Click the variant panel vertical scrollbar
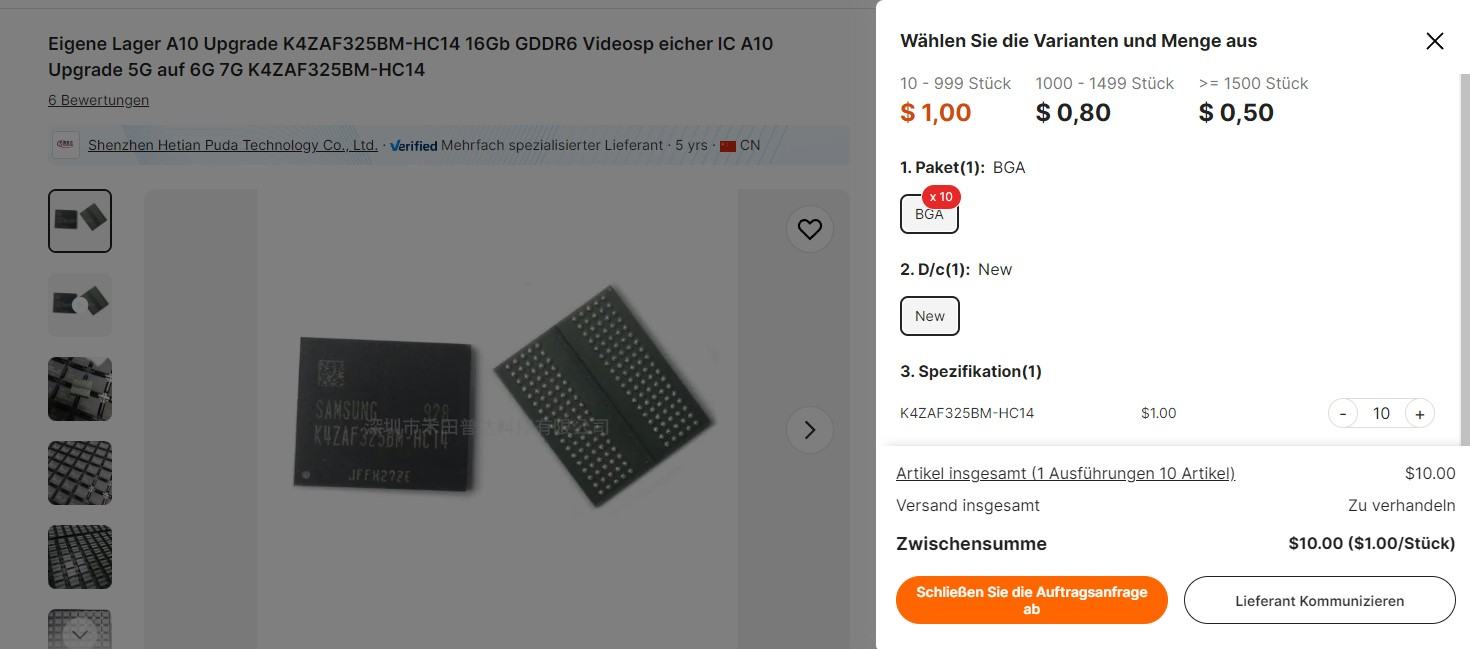The image size is (1470, 649). (x=1465, y=260)
